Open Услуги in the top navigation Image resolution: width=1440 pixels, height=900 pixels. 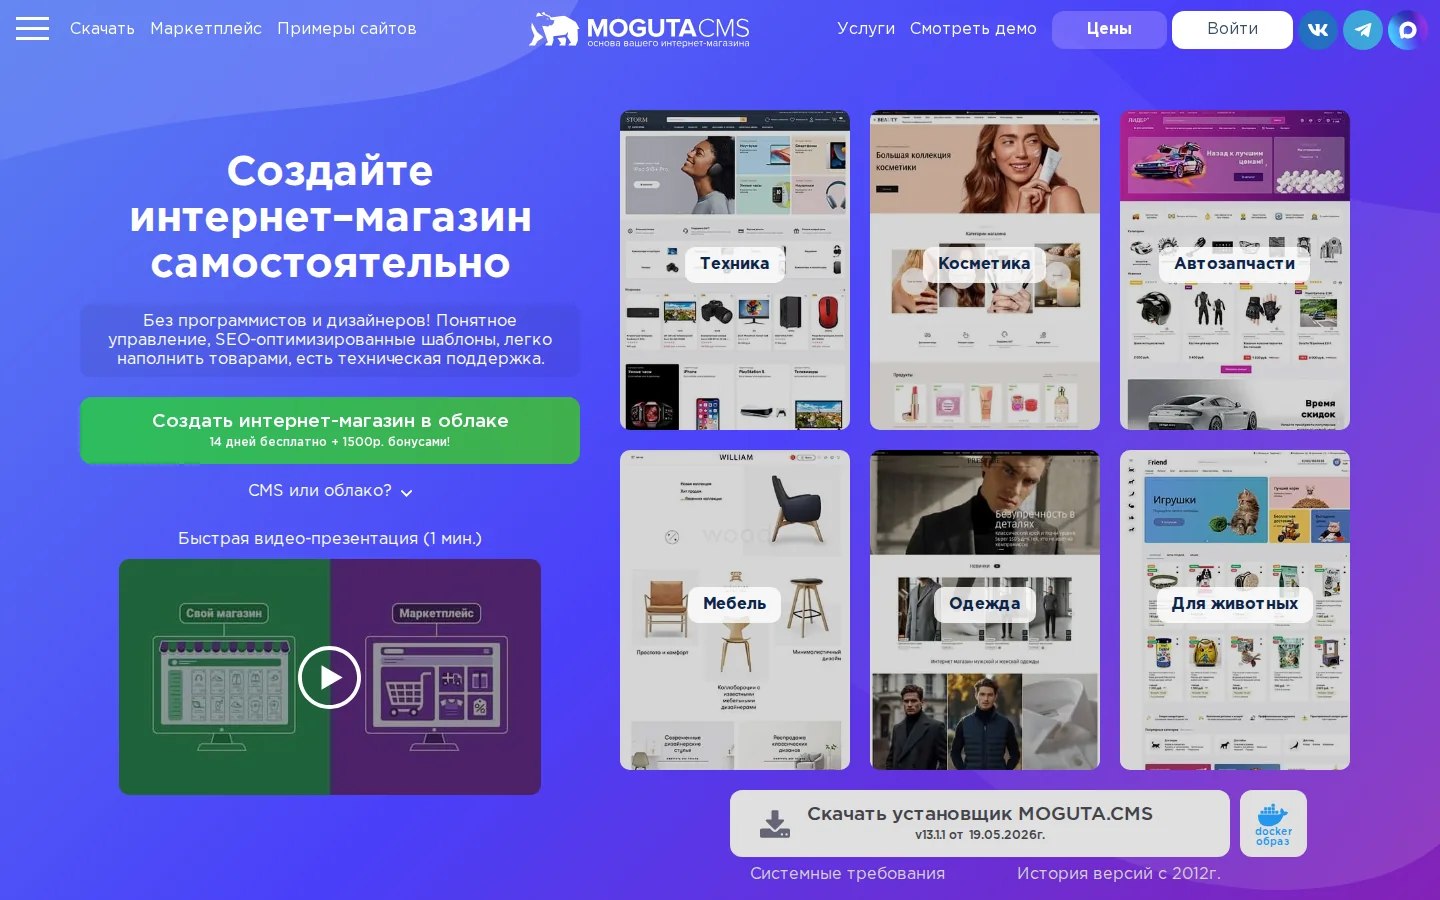tap(866, 29)
